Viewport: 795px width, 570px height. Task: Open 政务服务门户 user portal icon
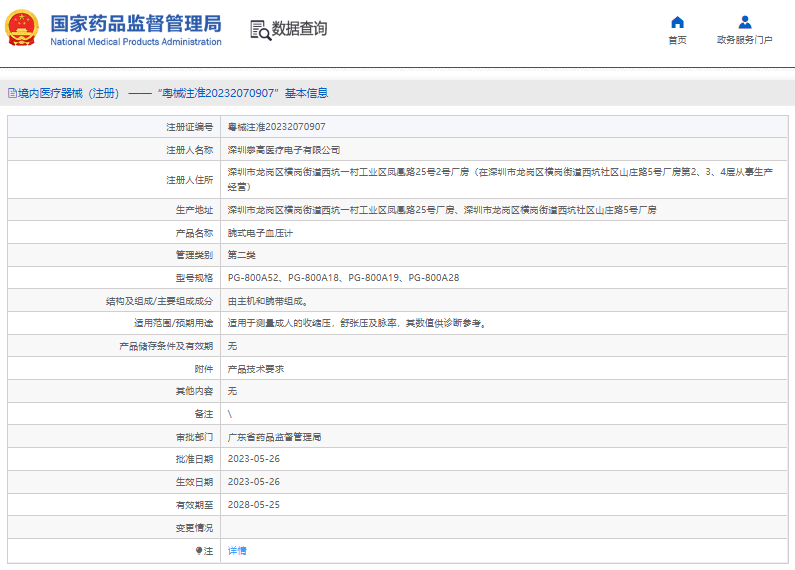(x=745, y=22)
